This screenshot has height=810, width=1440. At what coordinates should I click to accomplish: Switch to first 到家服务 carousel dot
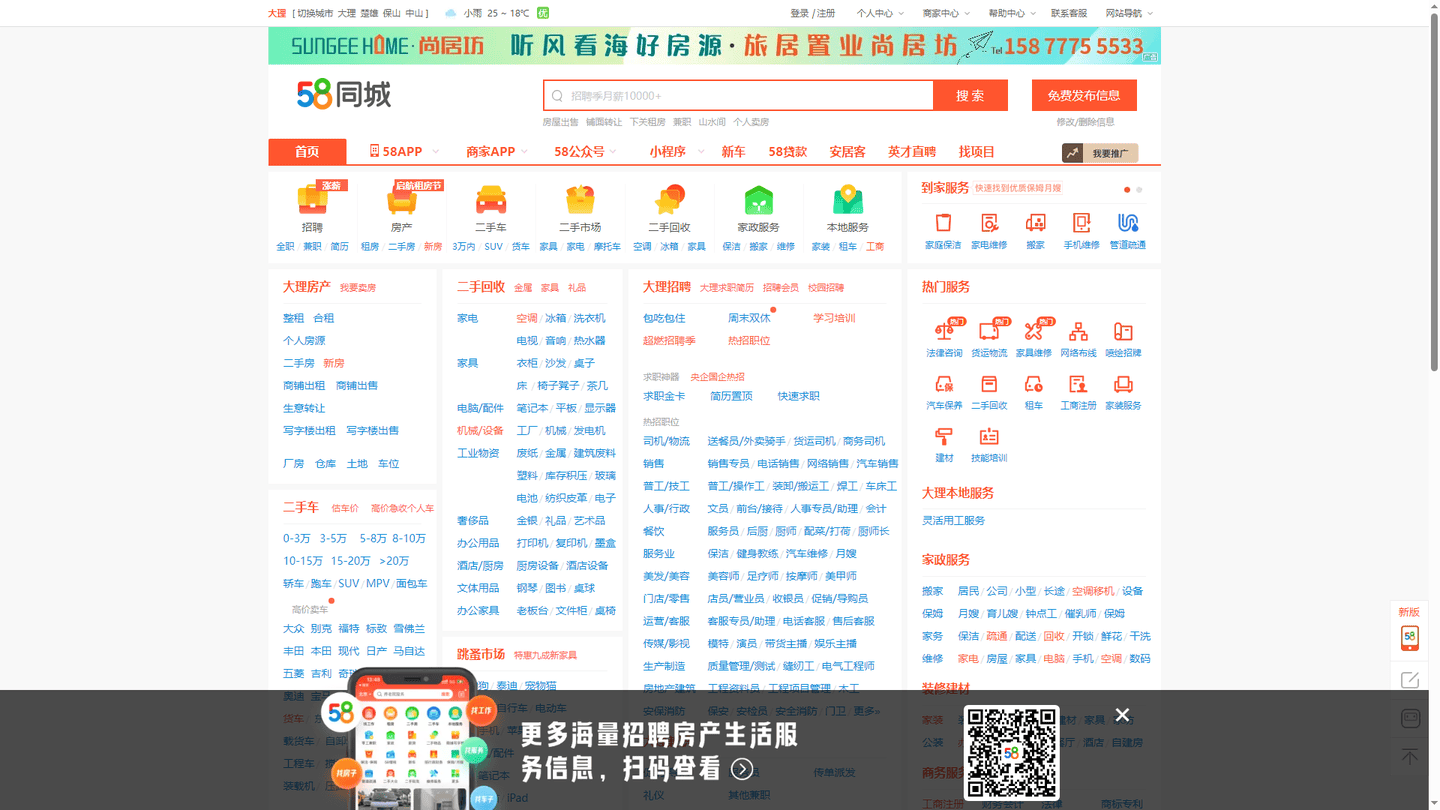coord(1127,189)
